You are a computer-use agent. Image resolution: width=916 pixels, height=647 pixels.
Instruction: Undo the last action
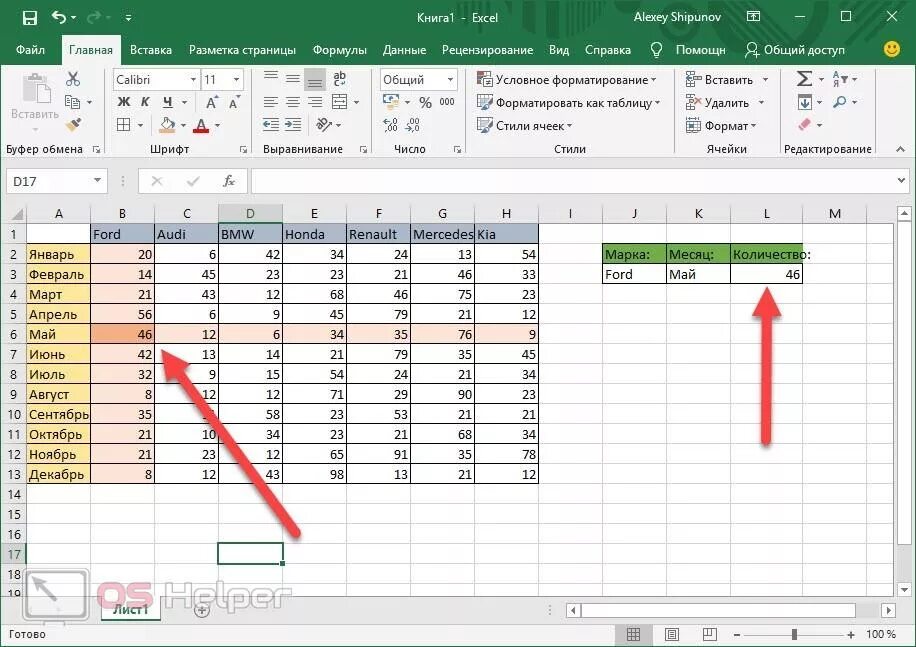click(58, 17)
